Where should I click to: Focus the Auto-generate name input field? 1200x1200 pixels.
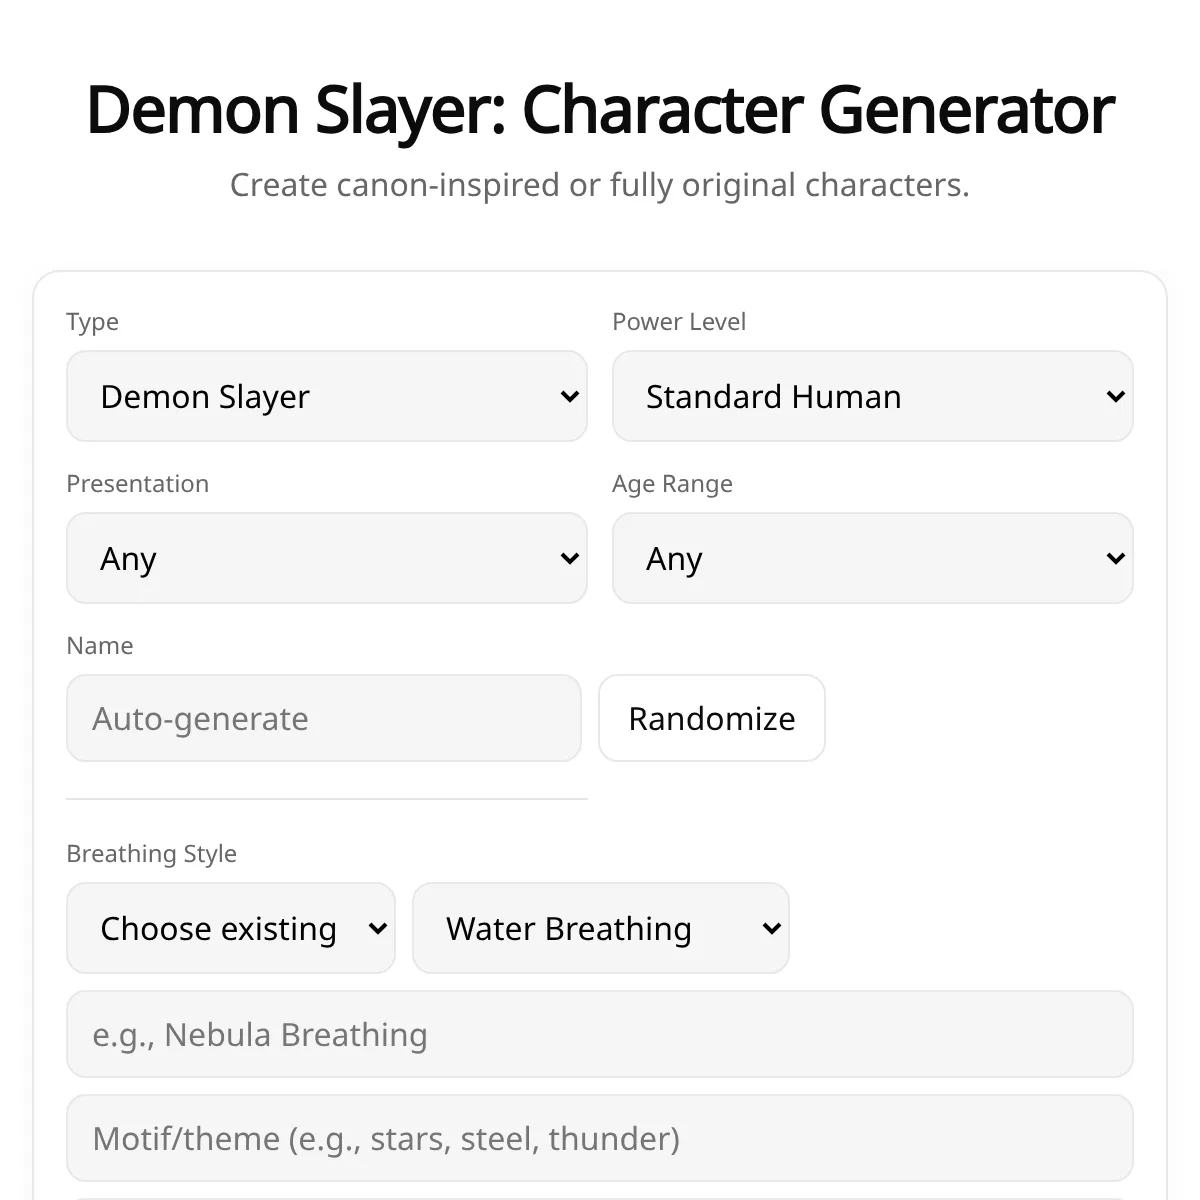(x=323, y=718)
